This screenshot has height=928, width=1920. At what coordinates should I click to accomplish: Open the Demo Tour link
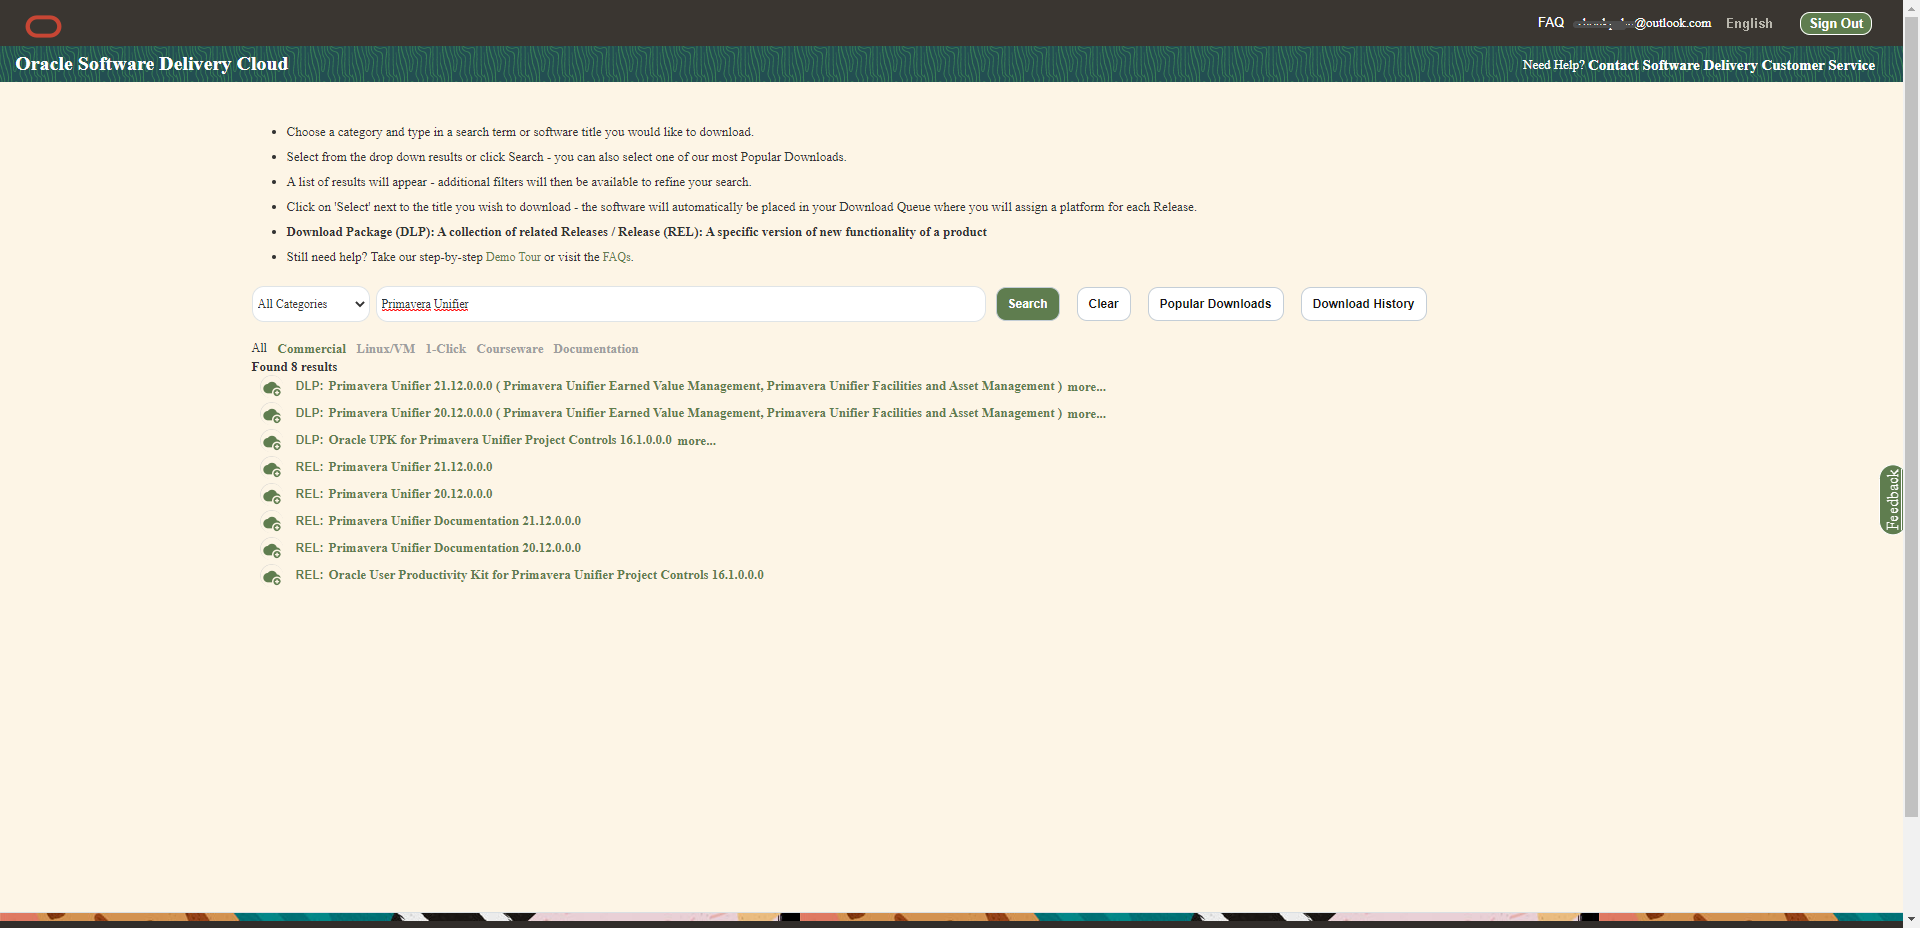coord(513,257)
